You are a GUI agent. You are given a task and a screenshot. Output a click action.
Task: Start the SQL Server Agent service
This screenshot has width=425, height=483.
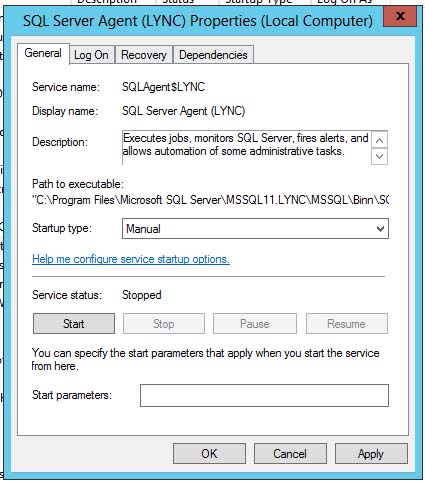click(x=74, y=324)
